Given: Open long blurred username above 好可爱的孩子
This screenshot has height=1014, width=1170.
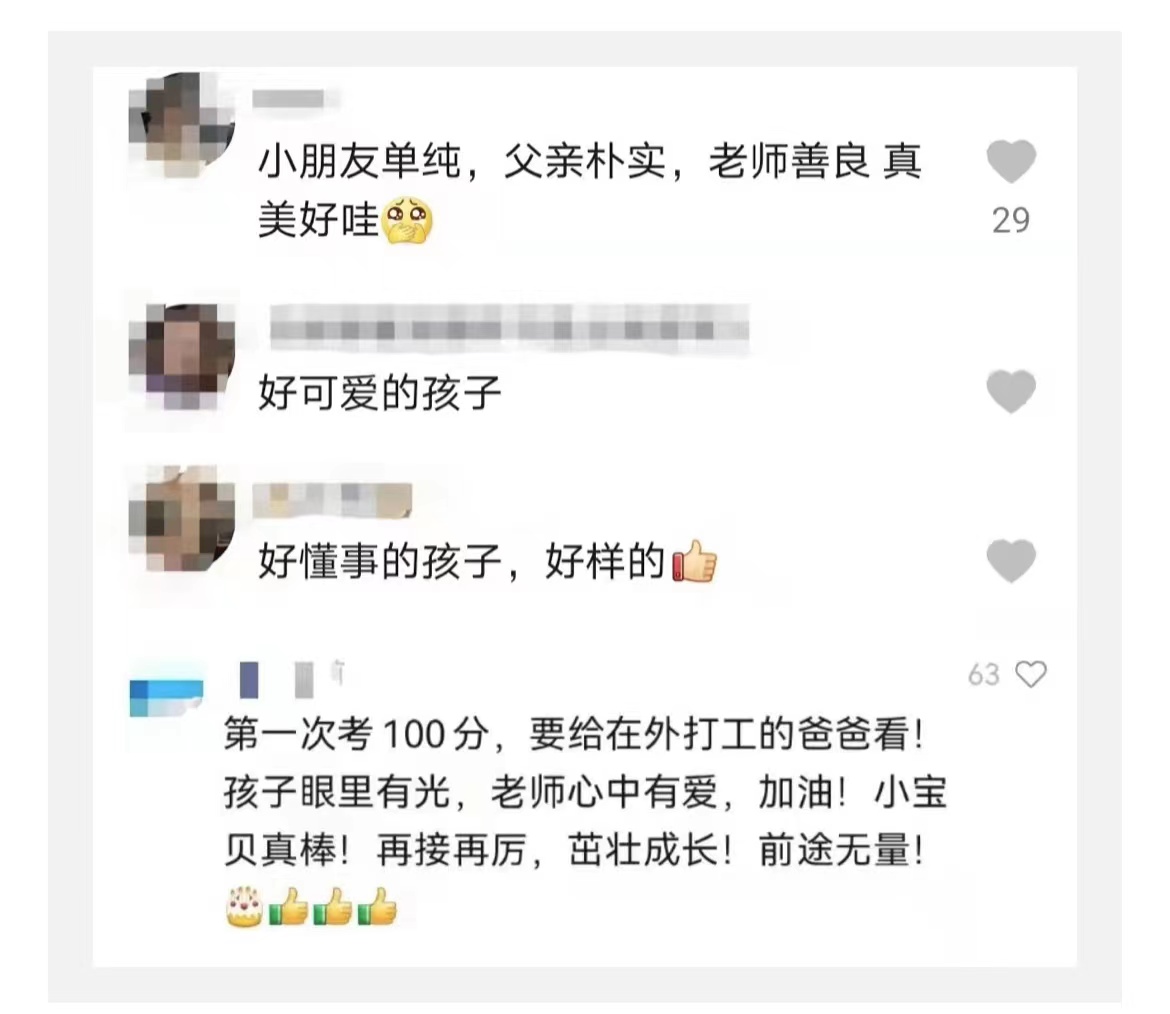Looking at the screenshot, I should [x=509, y=328].
